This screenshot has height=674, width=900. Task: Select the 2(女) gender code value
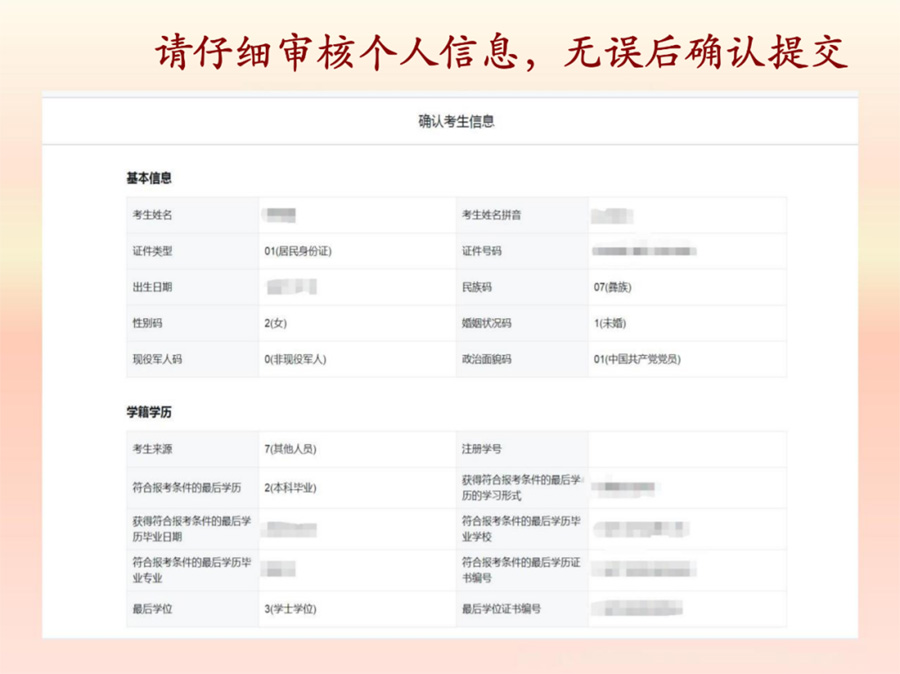276,323
